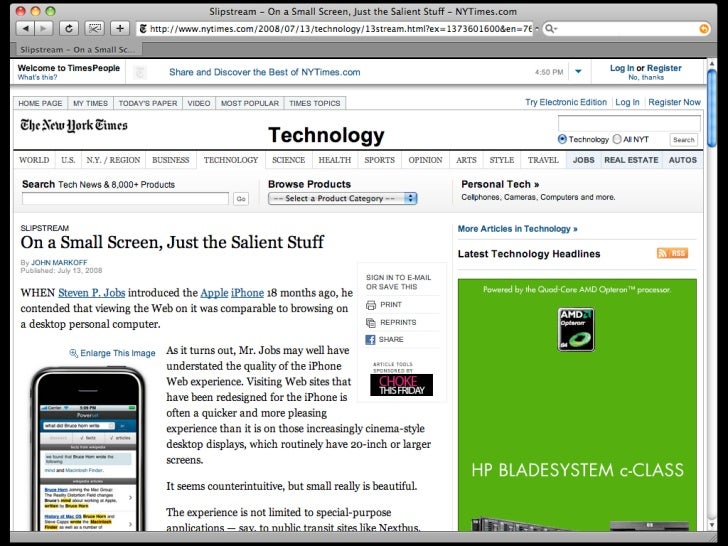
Task: Click the orange snapback arrow in the search field
Action: tap(704, 29)
